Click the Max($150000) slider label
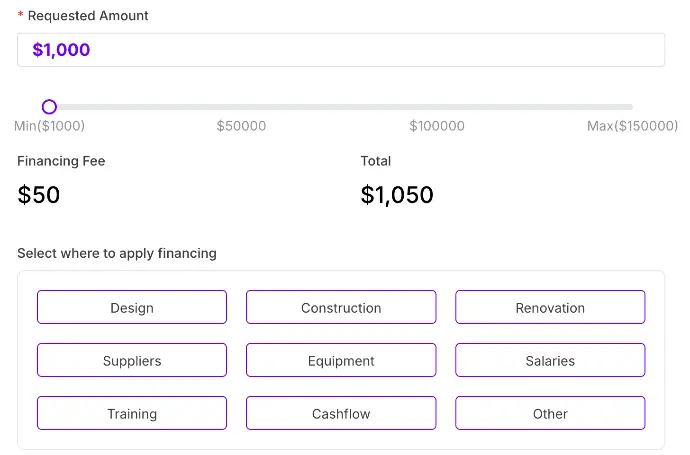Screen dimensions: 690x455 (632, 126)
